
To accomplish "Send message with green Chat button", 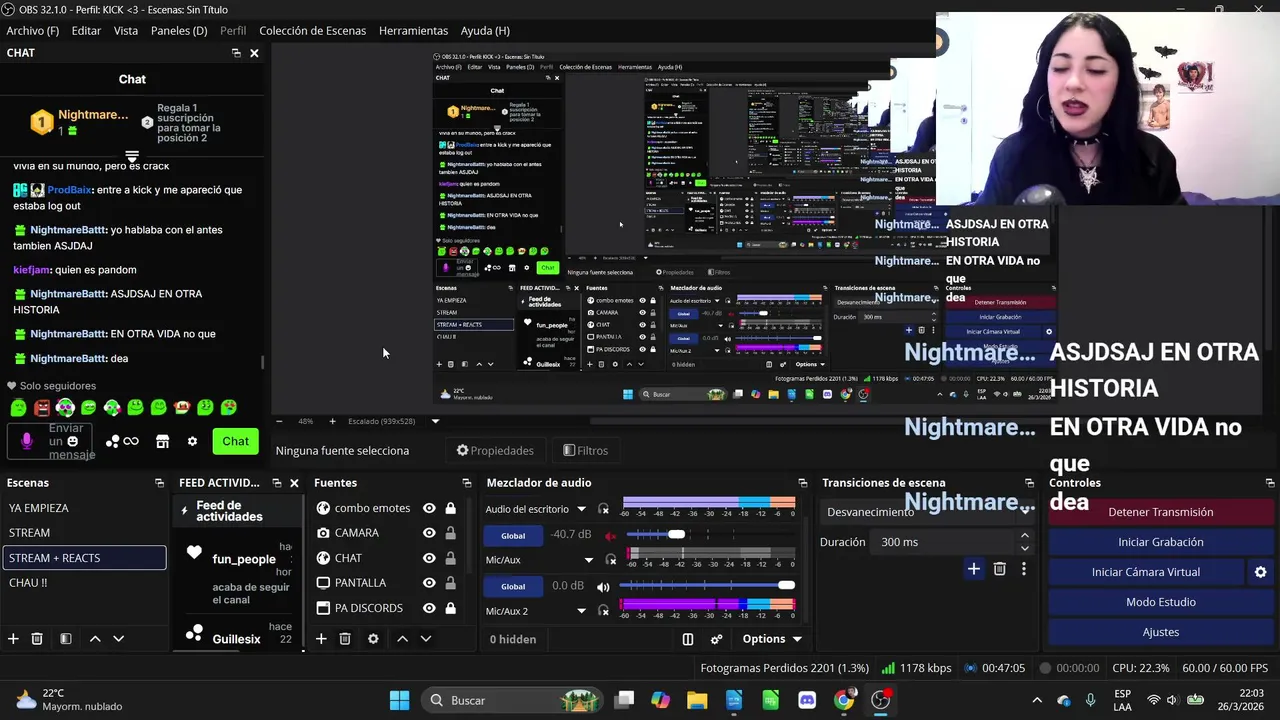I will [236, 441].
